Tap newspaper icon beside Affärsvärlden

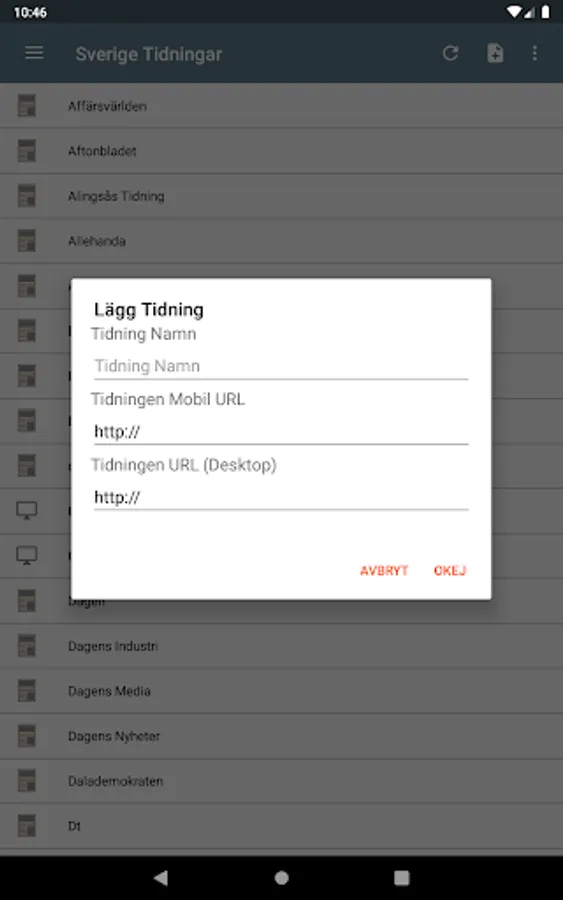pyautogui.click(x=26, y=106)
